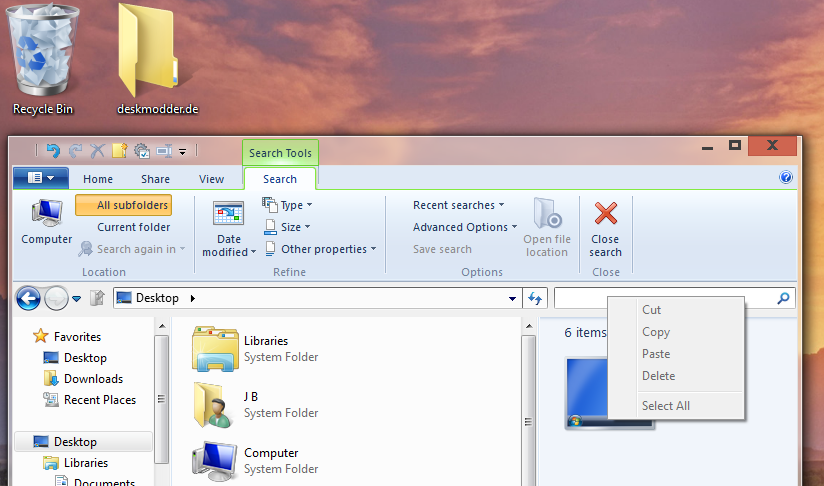Expand the arrow after Desktop in address bar
The height and width of the screenshot is (486, 824).
pyautogui.click(x=193, y=298)
